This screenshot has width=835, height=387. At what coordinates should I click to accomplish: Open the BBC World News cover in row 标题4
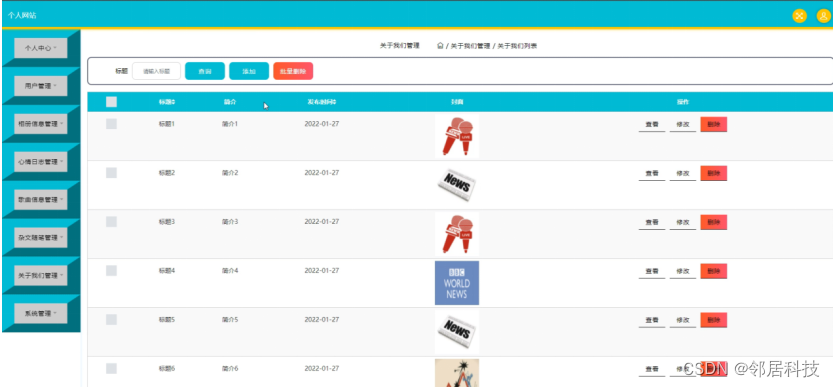pyautogui.click(x=456, y=283)
